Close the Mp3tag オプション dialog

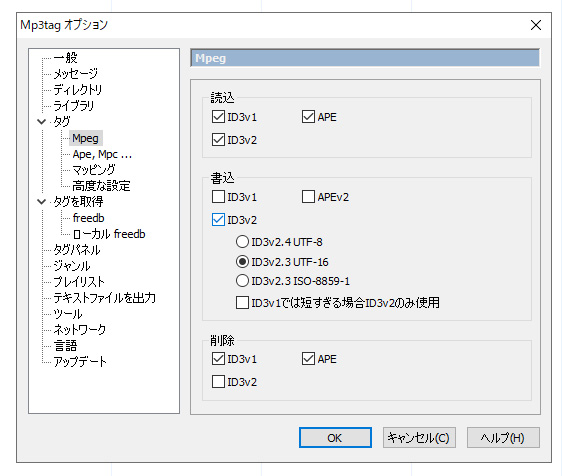(x=536, y=25)
